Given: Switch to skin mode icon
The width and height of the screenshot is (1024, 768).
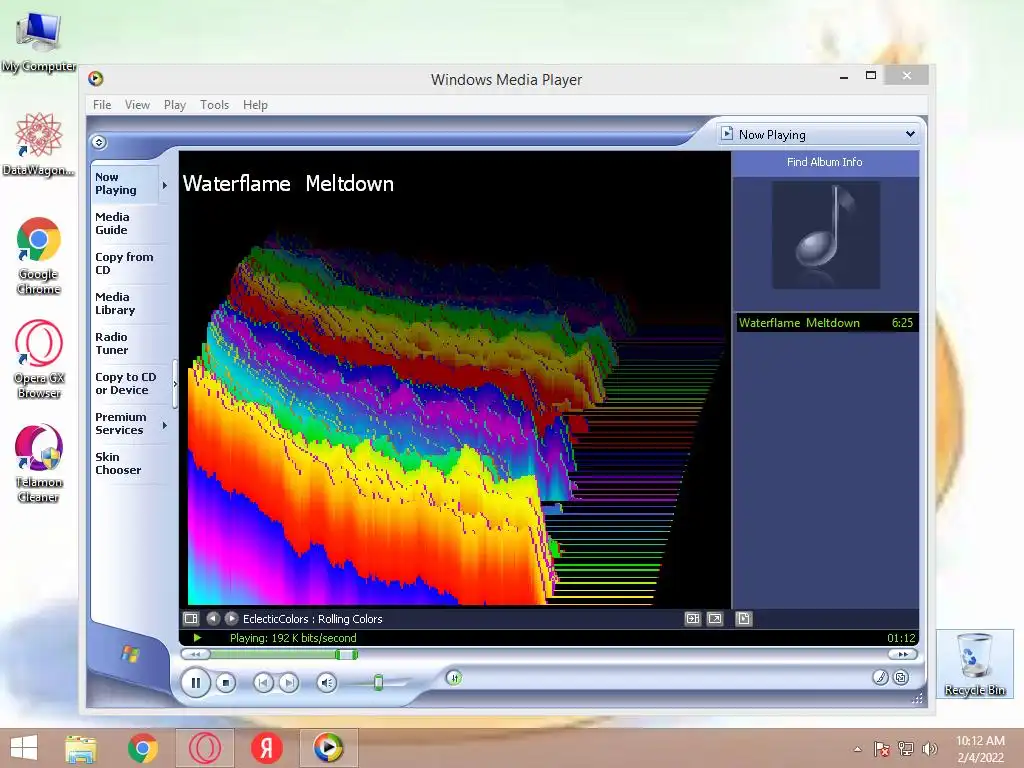Looking at the screenshot, I should (x=901, y=677).
